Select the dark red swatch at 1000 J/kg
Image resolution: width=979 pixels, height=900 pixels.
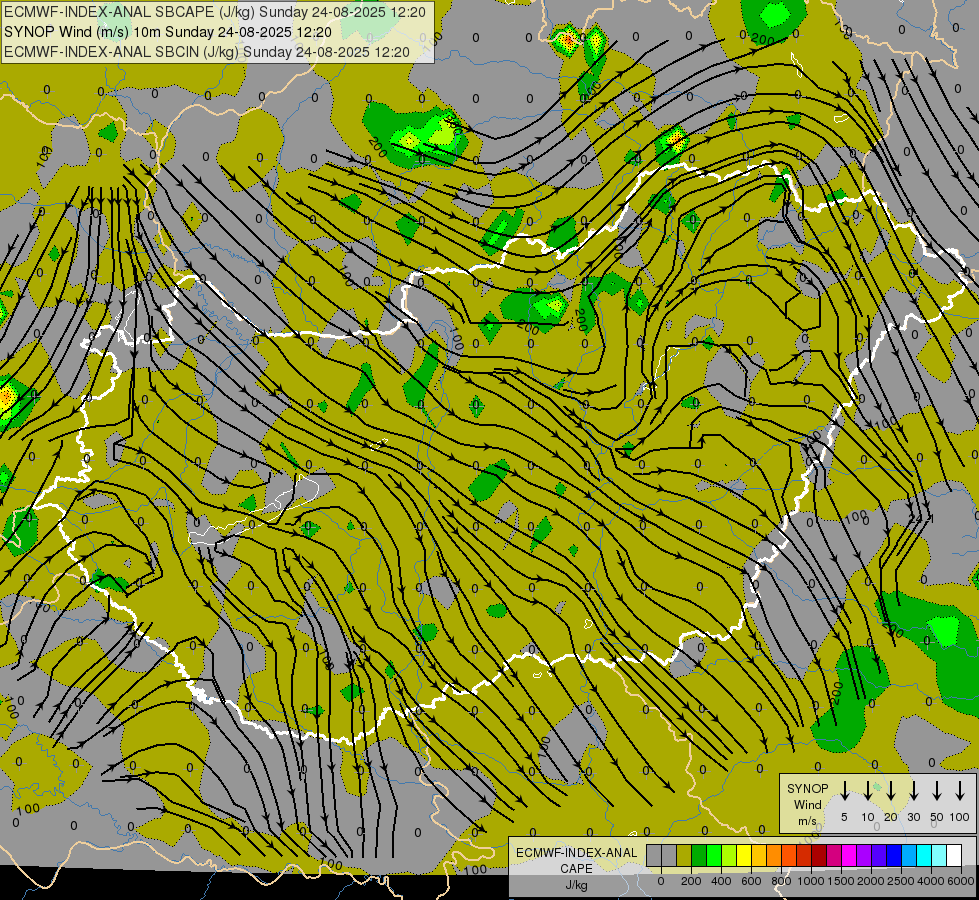click(820, 856)
